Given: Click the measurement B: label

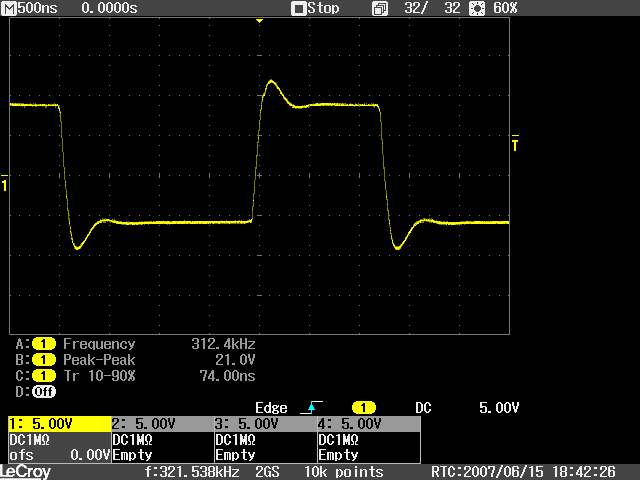Looking at the screenshot, I should tap(22, 360).
